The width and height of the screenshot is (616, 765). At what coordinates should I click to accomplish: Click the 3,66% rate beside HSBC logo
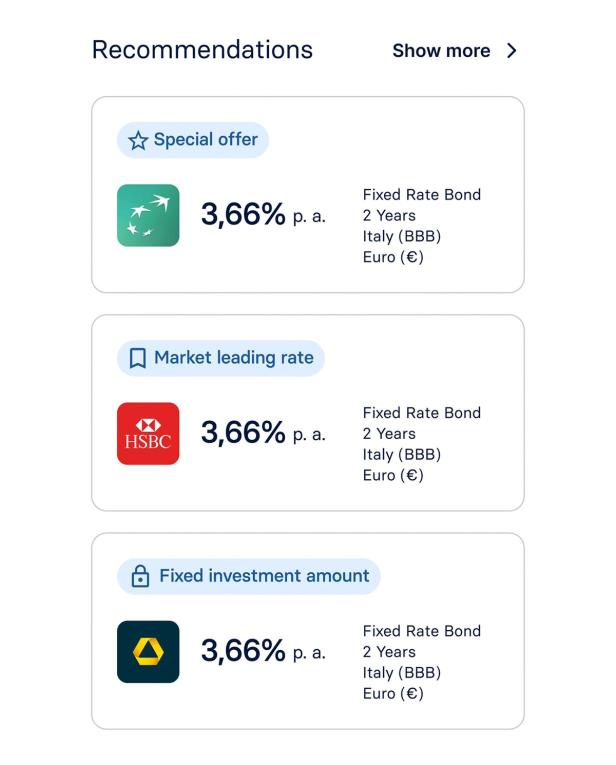tap(244, 432)
